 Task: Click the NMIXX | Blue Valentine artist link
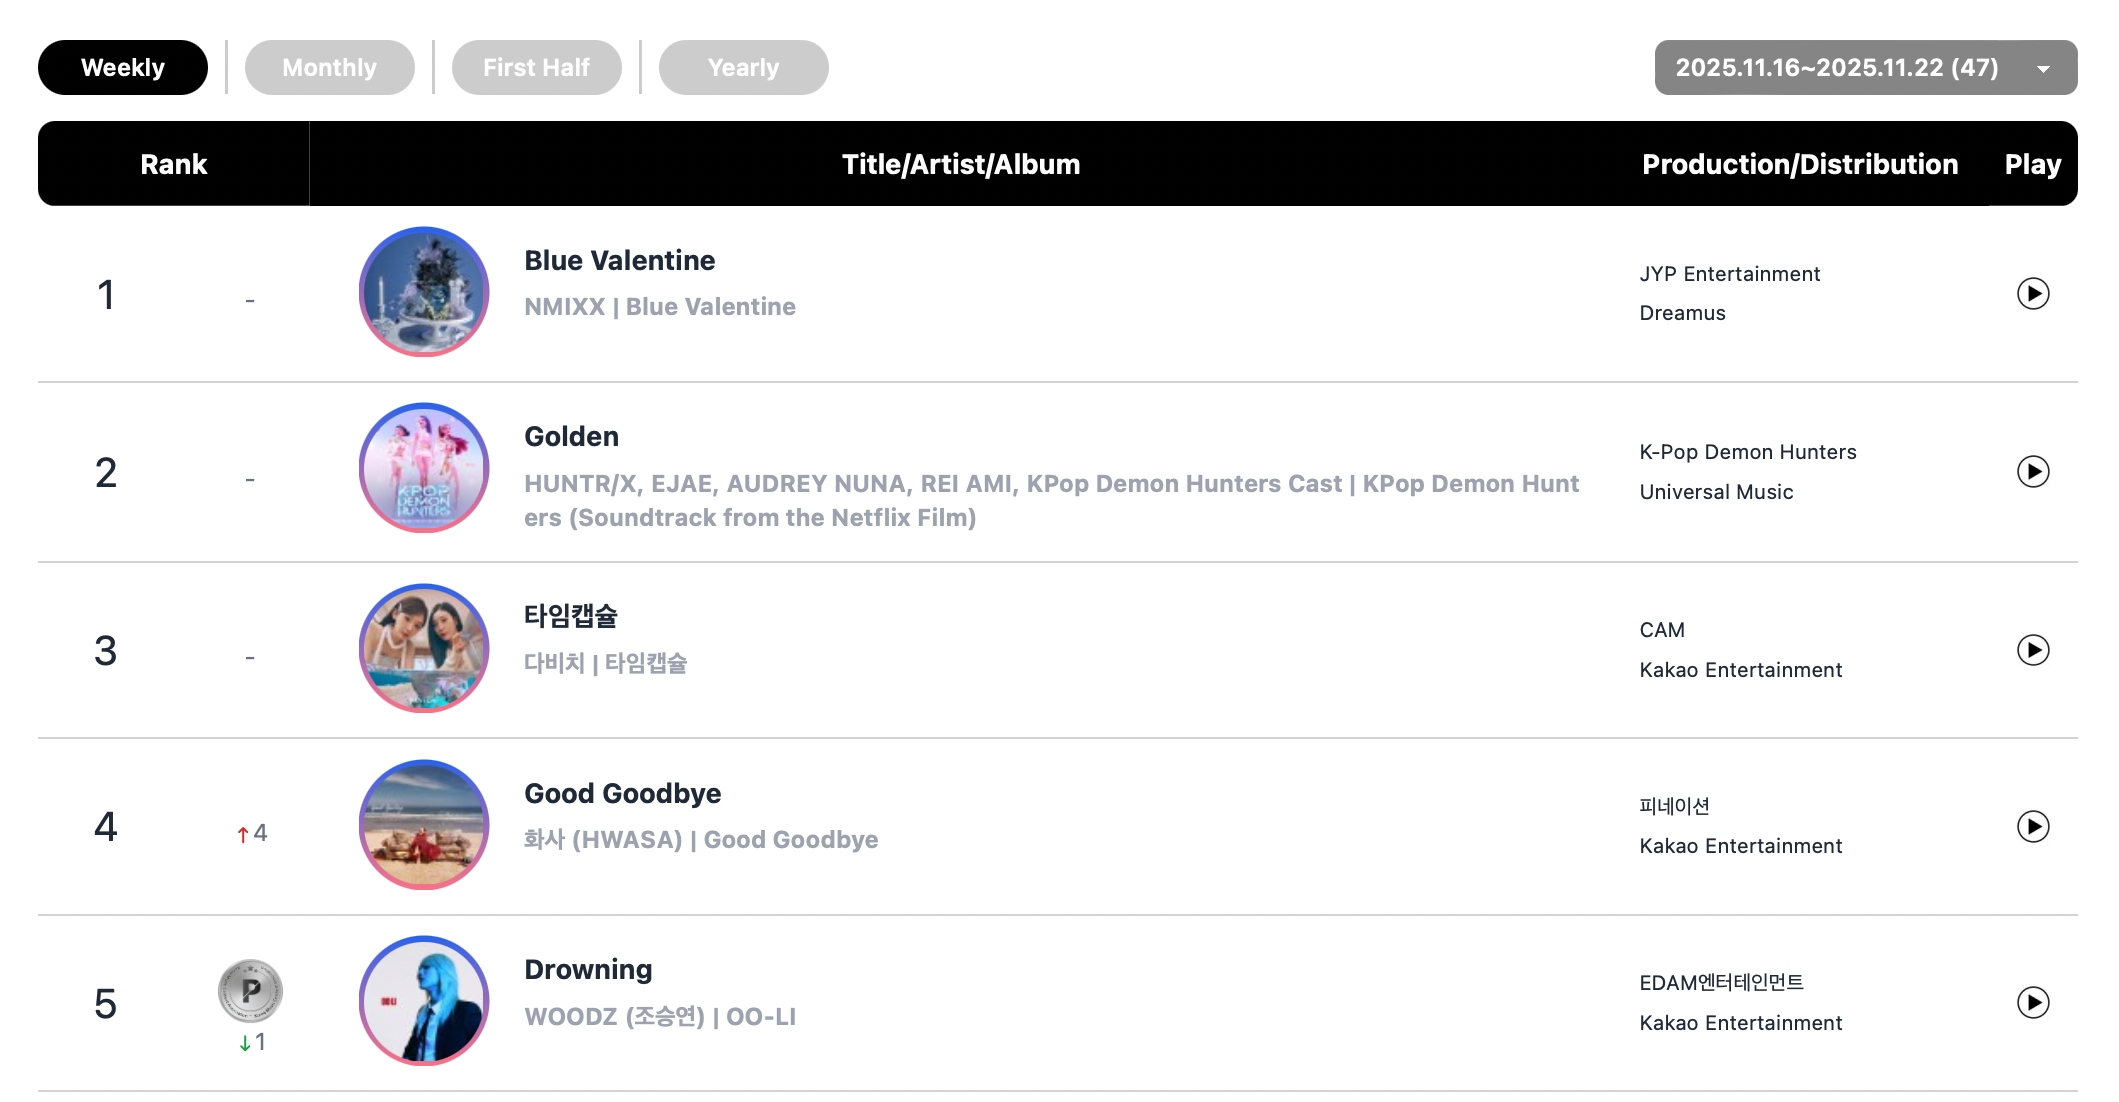click(x=659, y=307)
